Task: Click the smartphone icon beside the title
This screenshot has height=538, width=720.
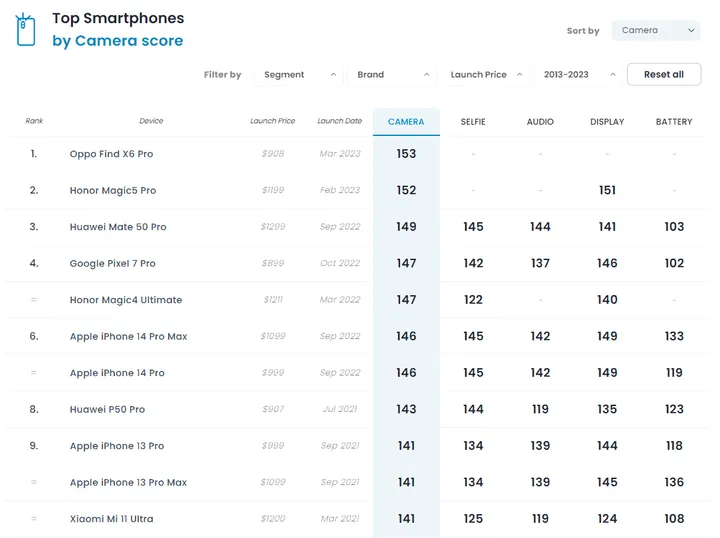Action: coord(26,30)
